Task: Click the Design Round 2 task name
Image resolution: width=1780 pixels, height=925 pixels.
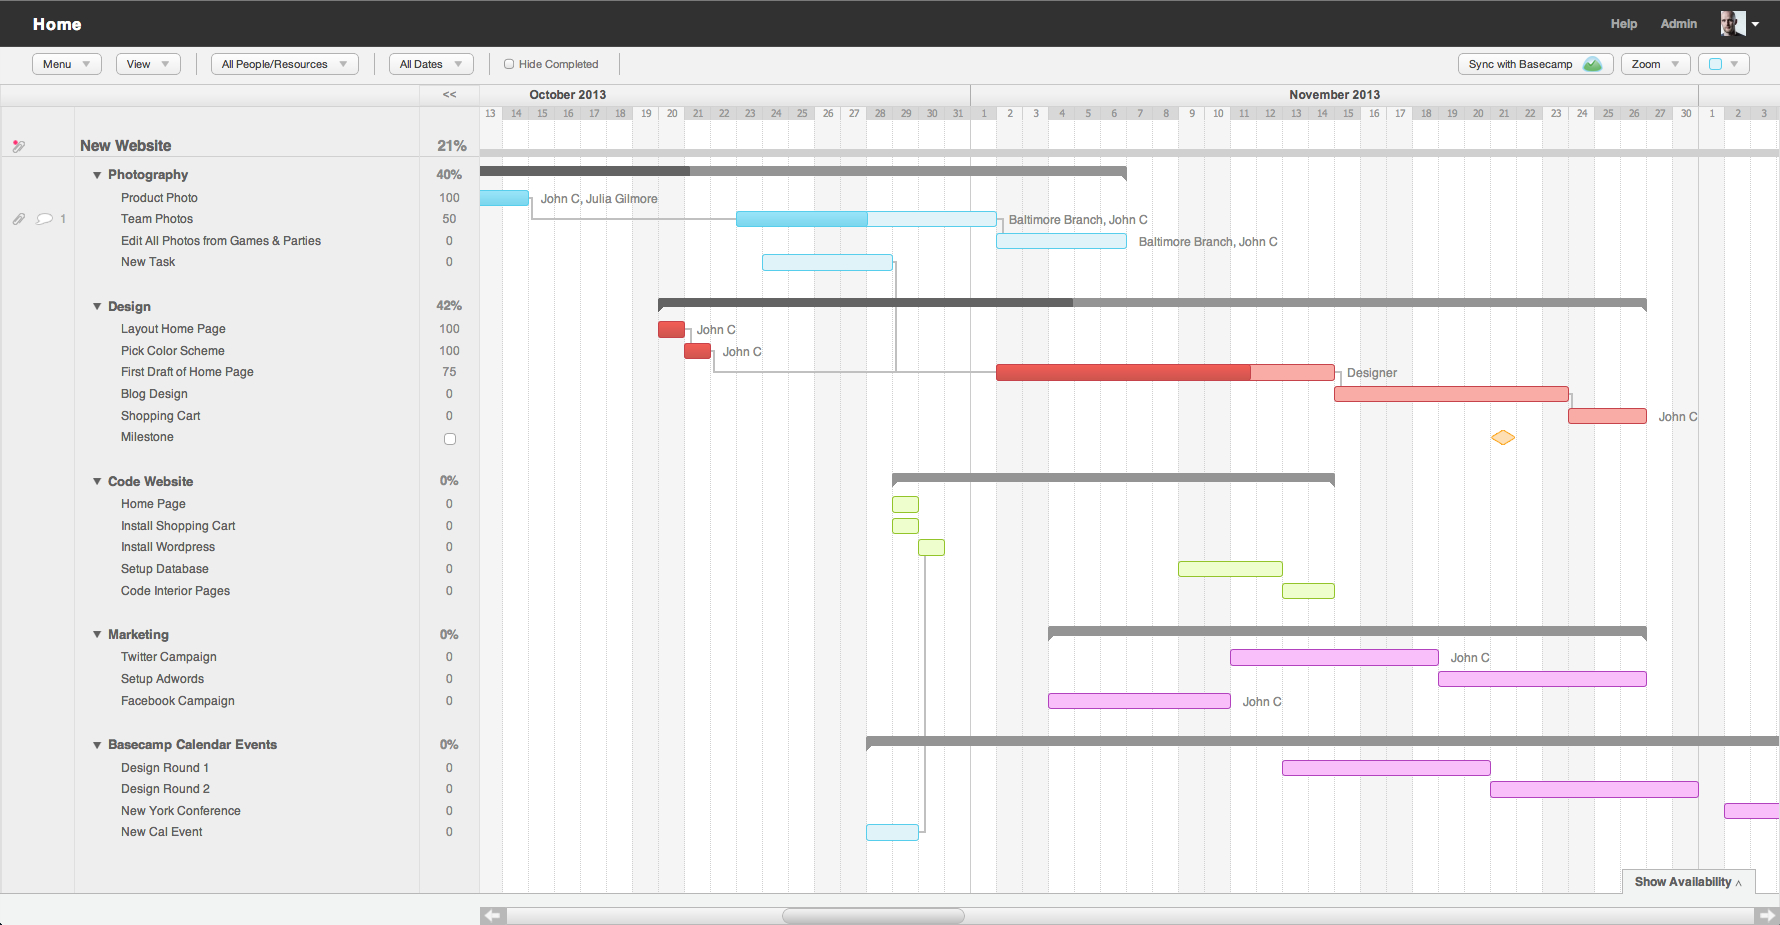Action: [165, 789]
